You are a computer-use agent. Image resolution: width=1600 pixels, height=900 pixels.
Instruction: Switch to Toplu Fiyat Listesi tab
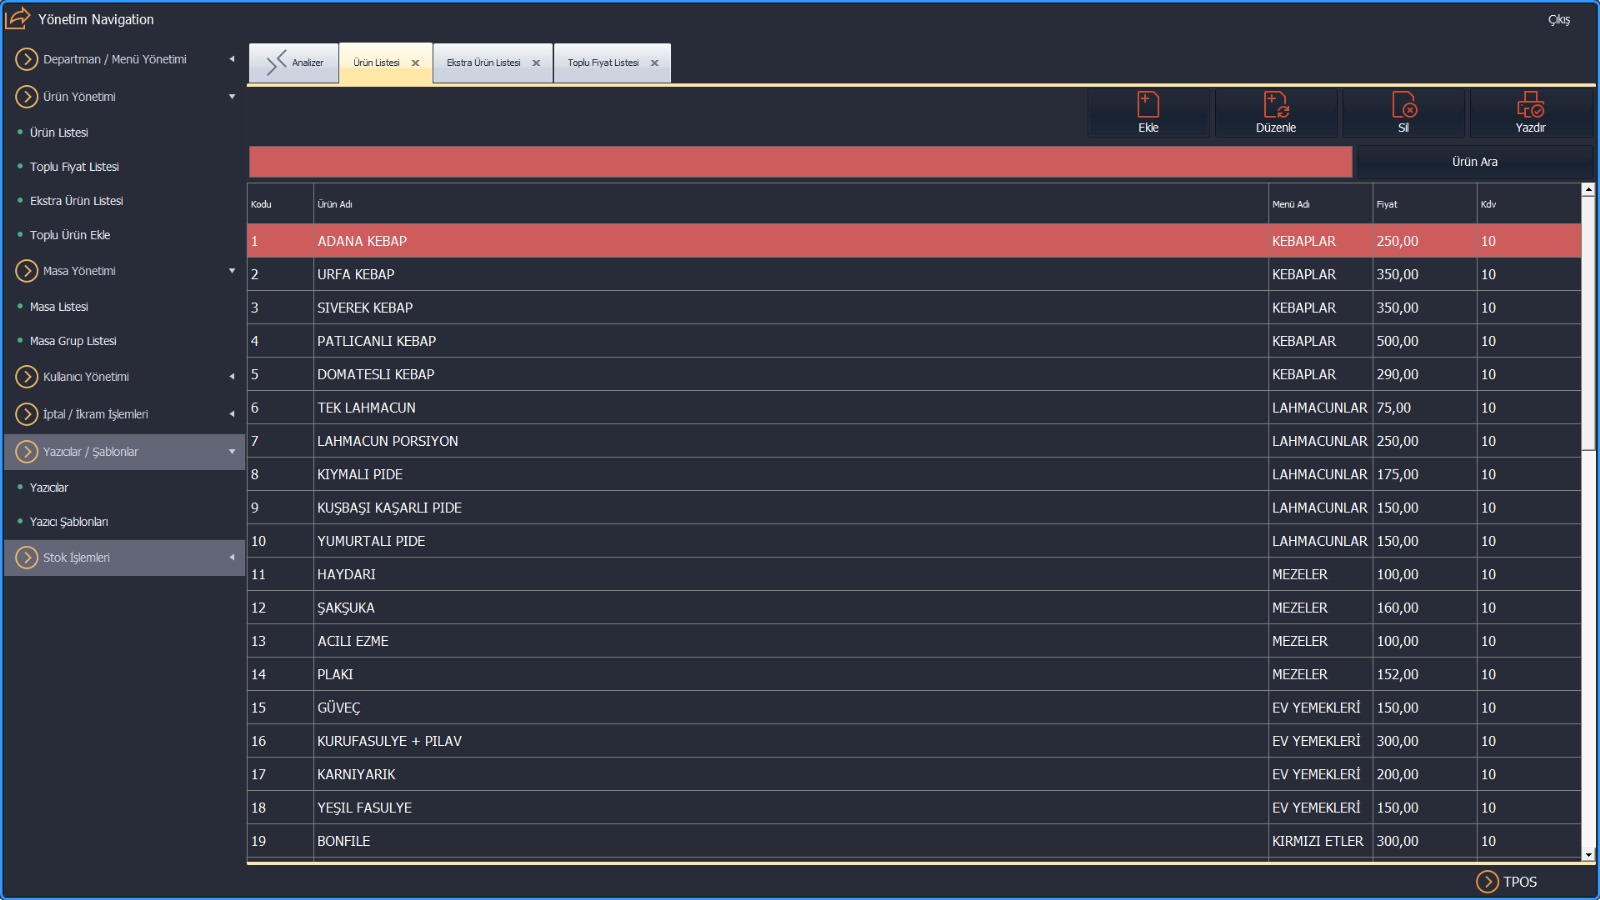(x=603, y=63)
